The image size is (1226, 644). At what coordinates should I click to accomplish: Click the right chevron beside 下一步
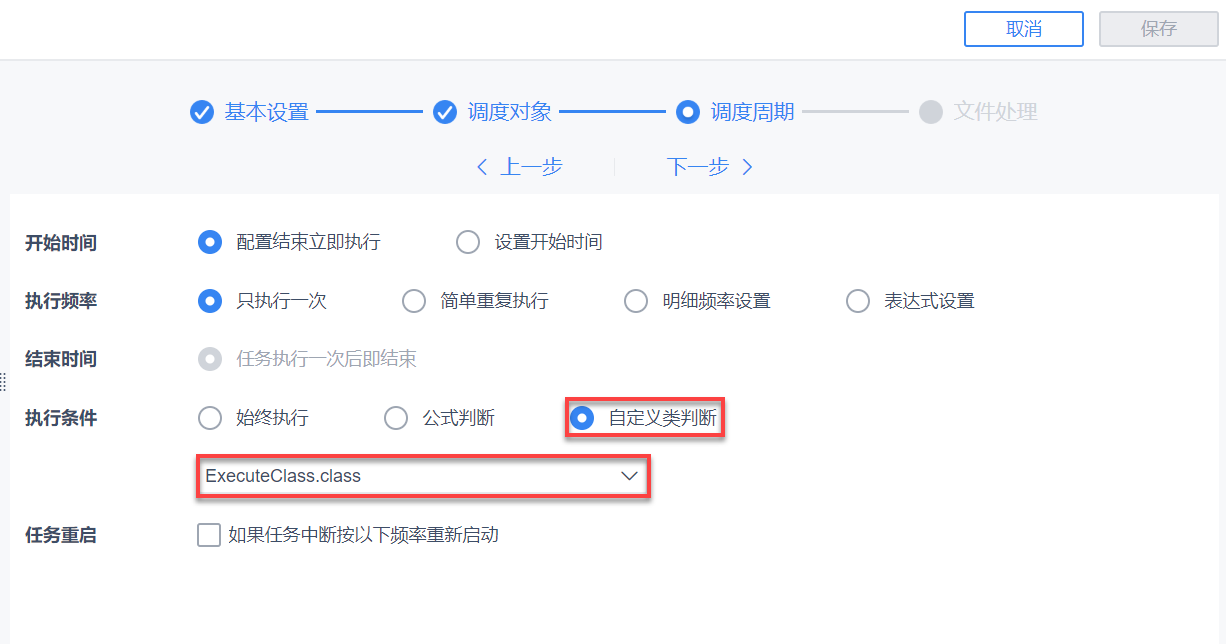(747, 167)
